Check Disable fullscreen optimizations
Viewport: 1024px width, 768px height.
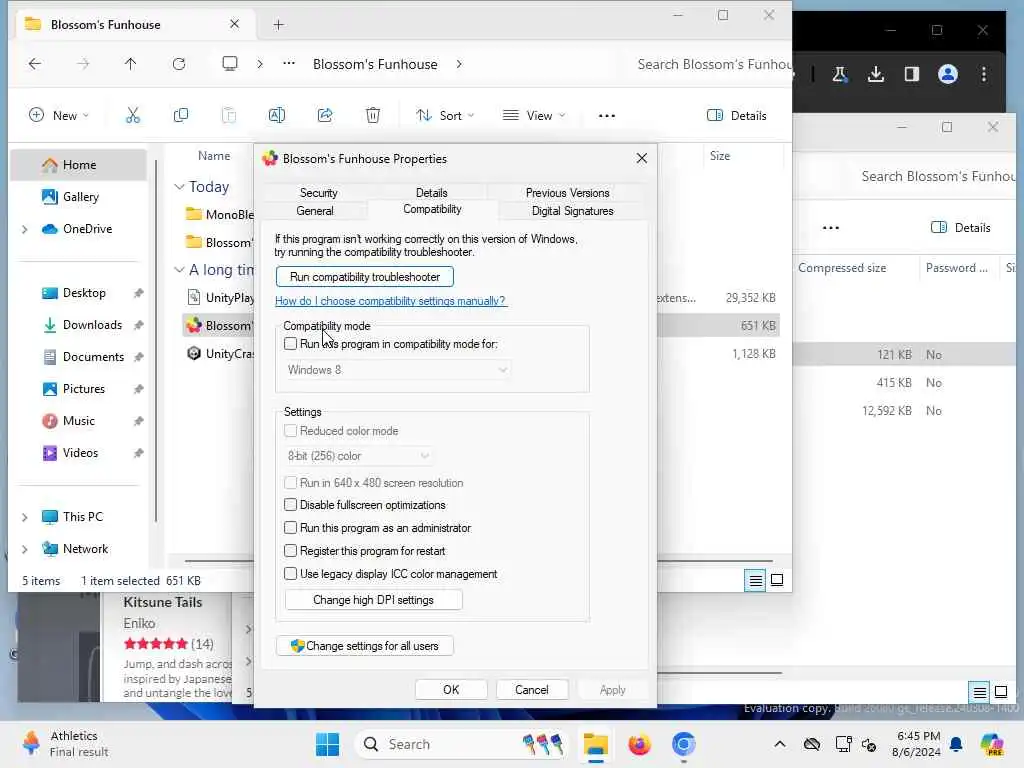291,505
